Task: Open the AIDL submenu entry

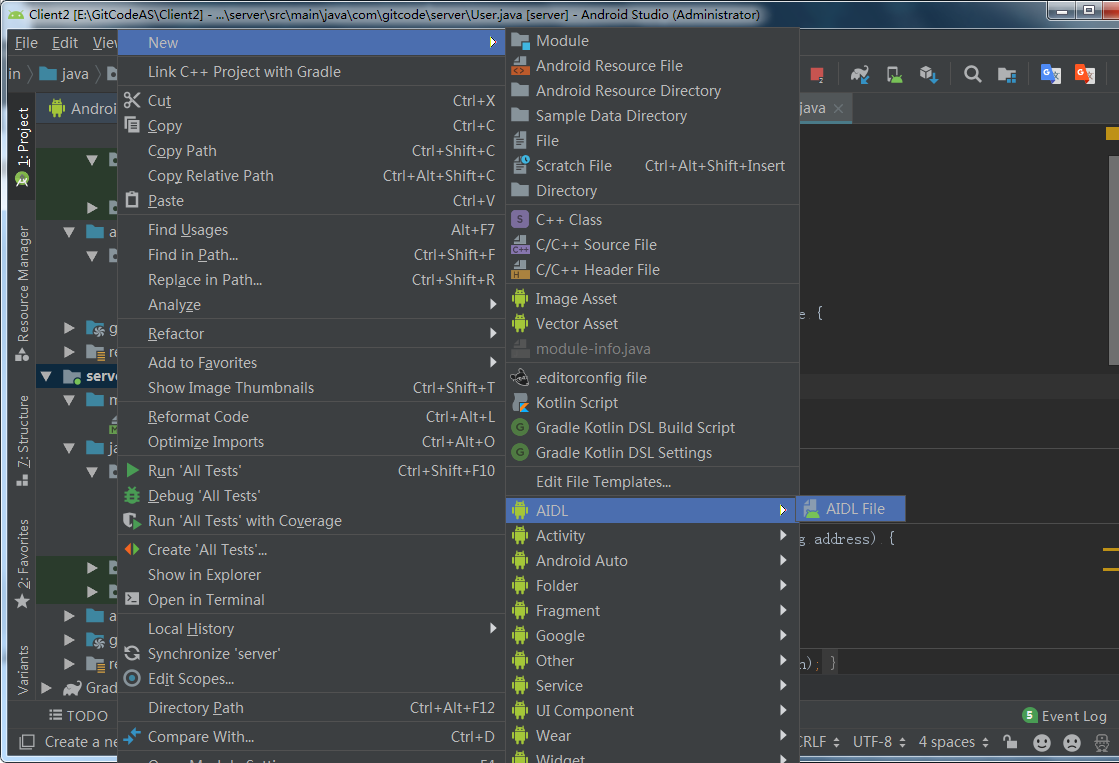Action: click(652, 510)
